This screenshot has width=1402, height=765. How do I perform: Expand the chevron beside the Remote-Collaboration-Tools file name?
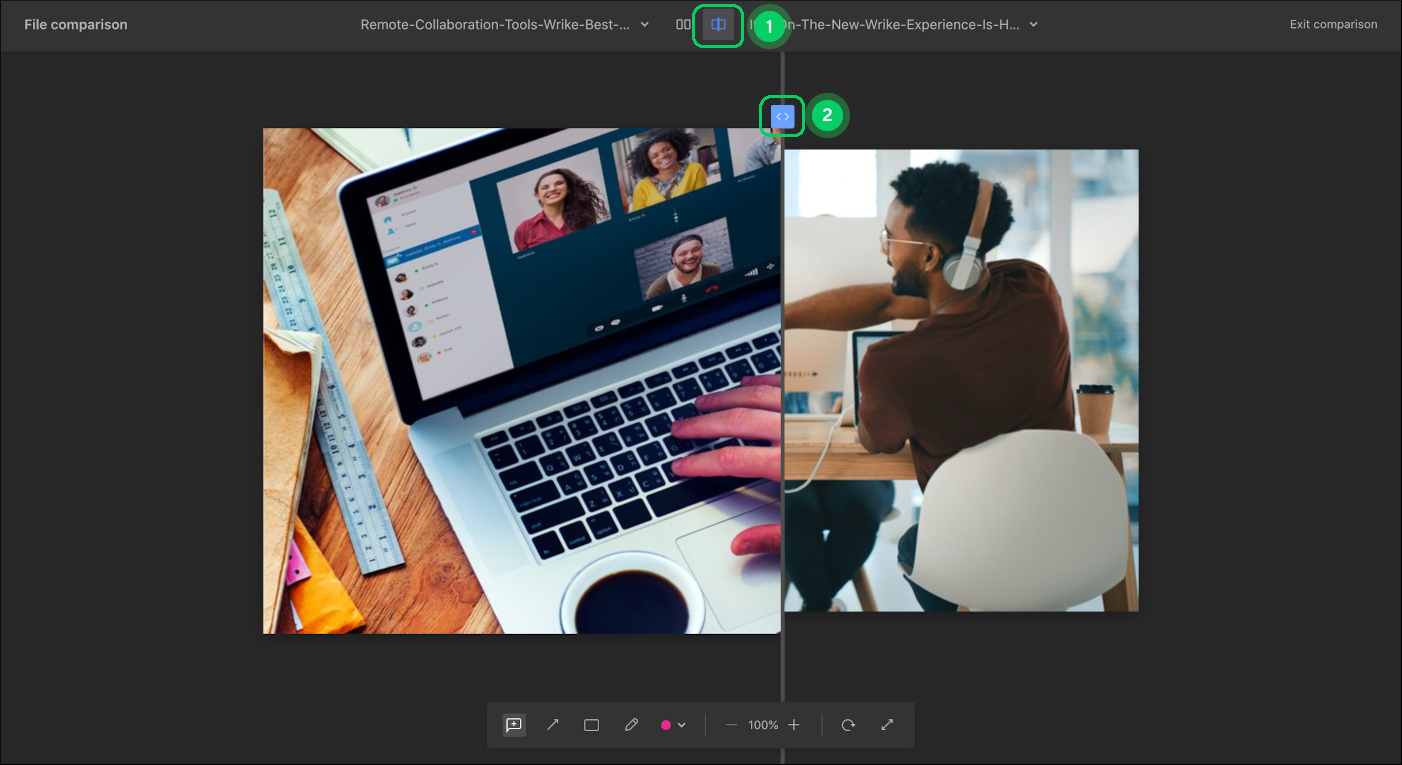pos(644,25)
